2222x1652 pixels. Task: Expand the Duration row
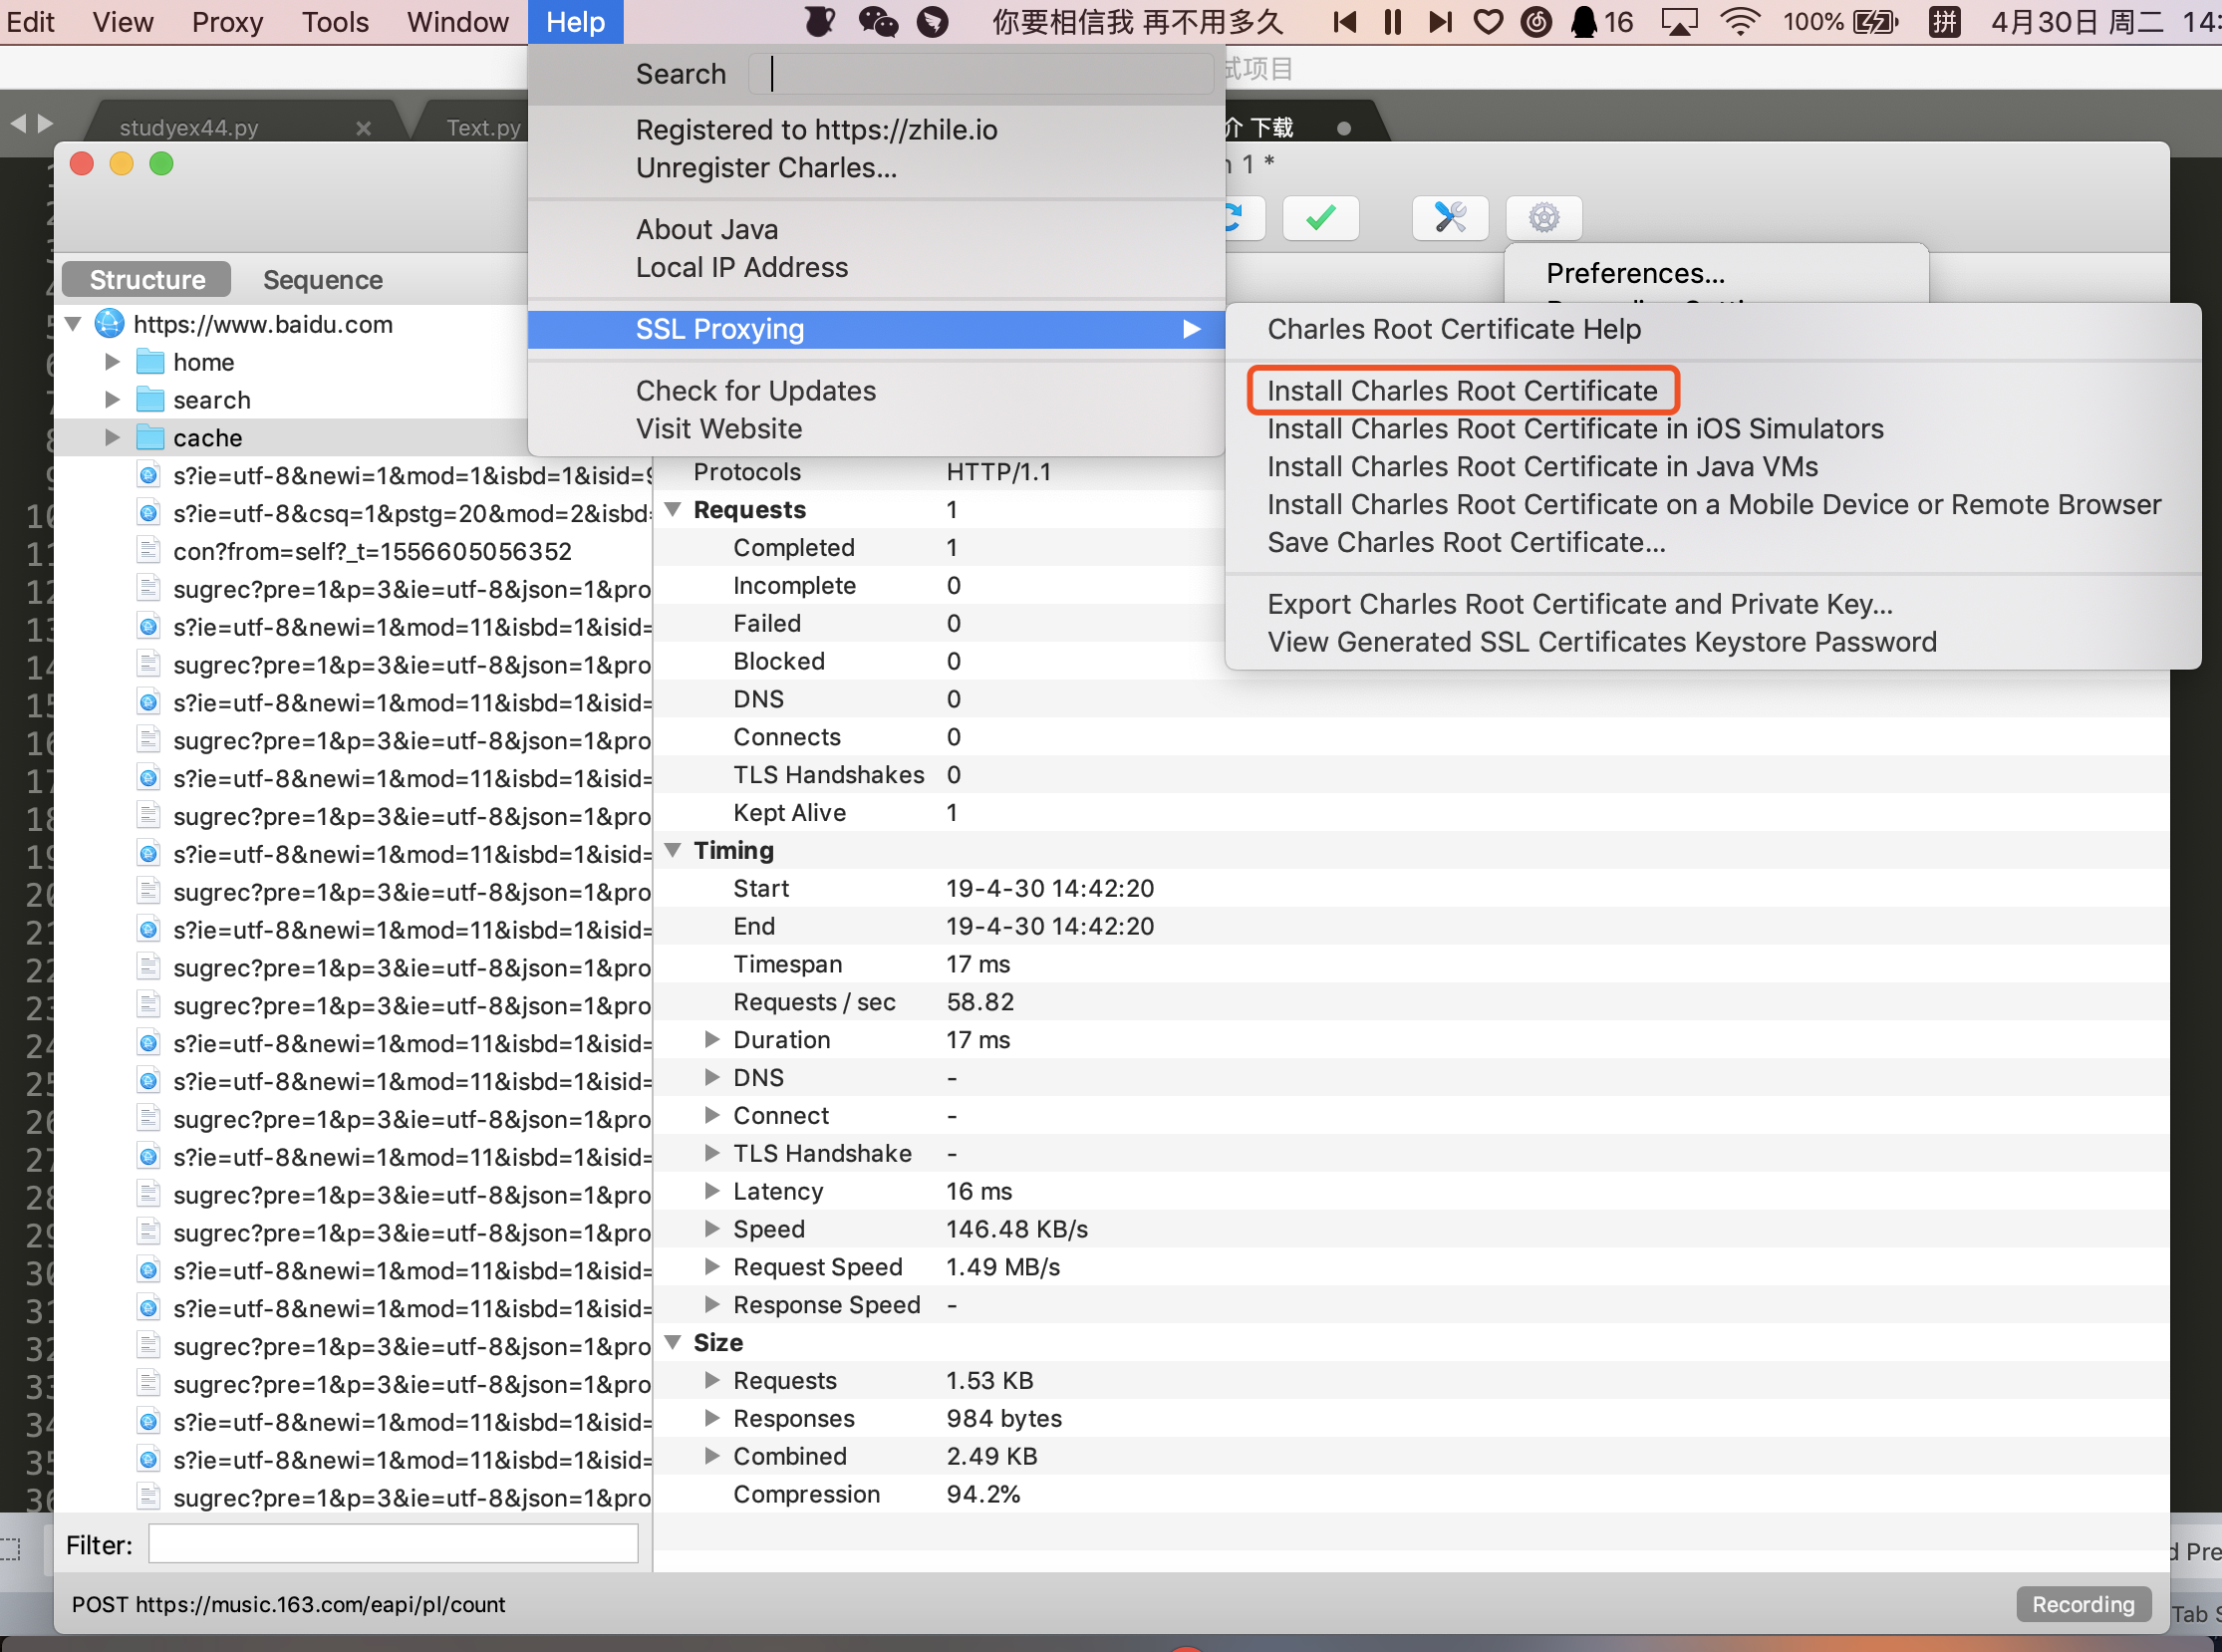click(x=712, y=1039)
